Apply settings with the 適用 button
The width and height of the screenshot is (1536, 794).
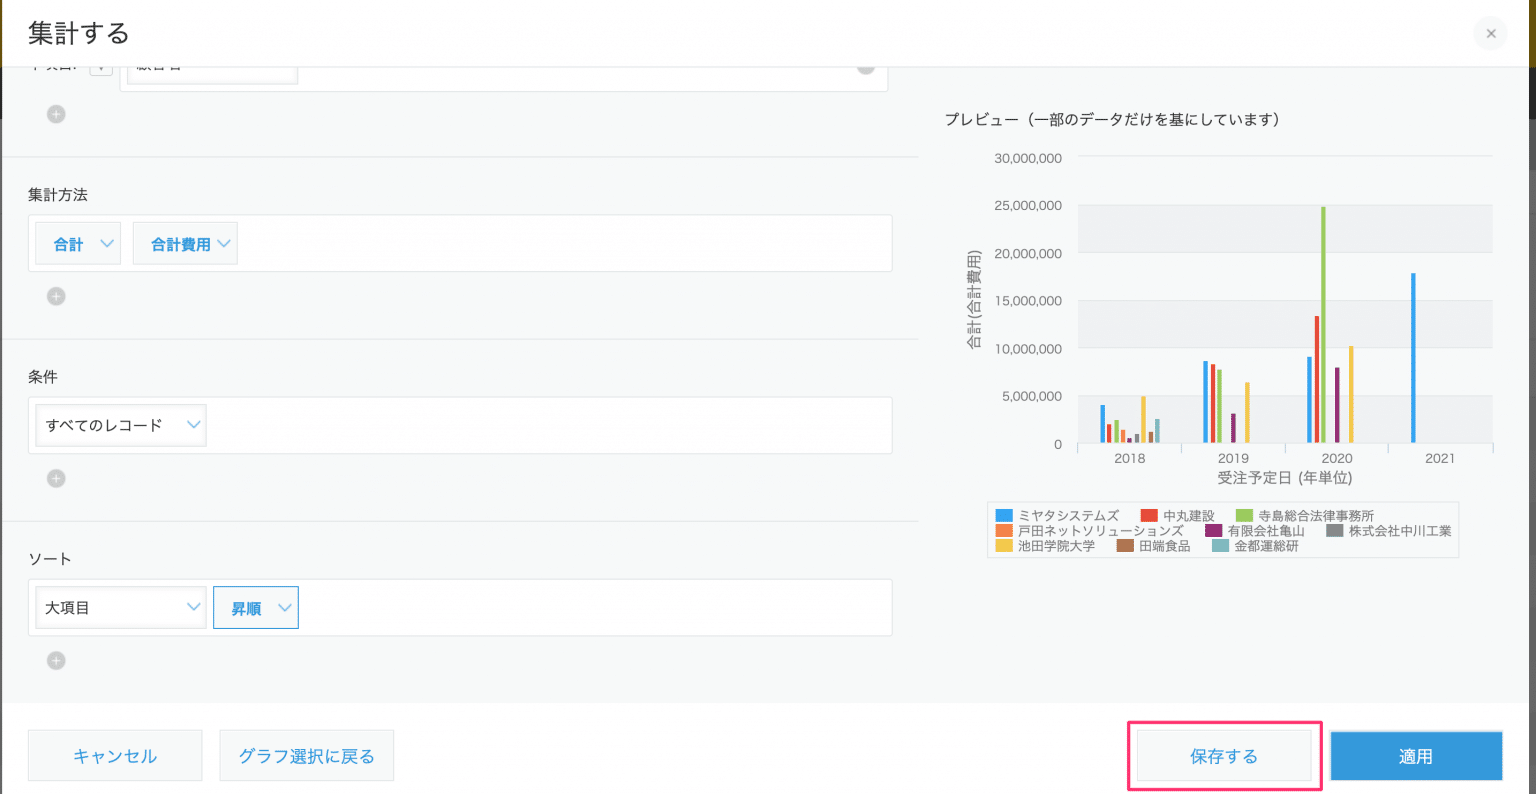(1416, 756)
